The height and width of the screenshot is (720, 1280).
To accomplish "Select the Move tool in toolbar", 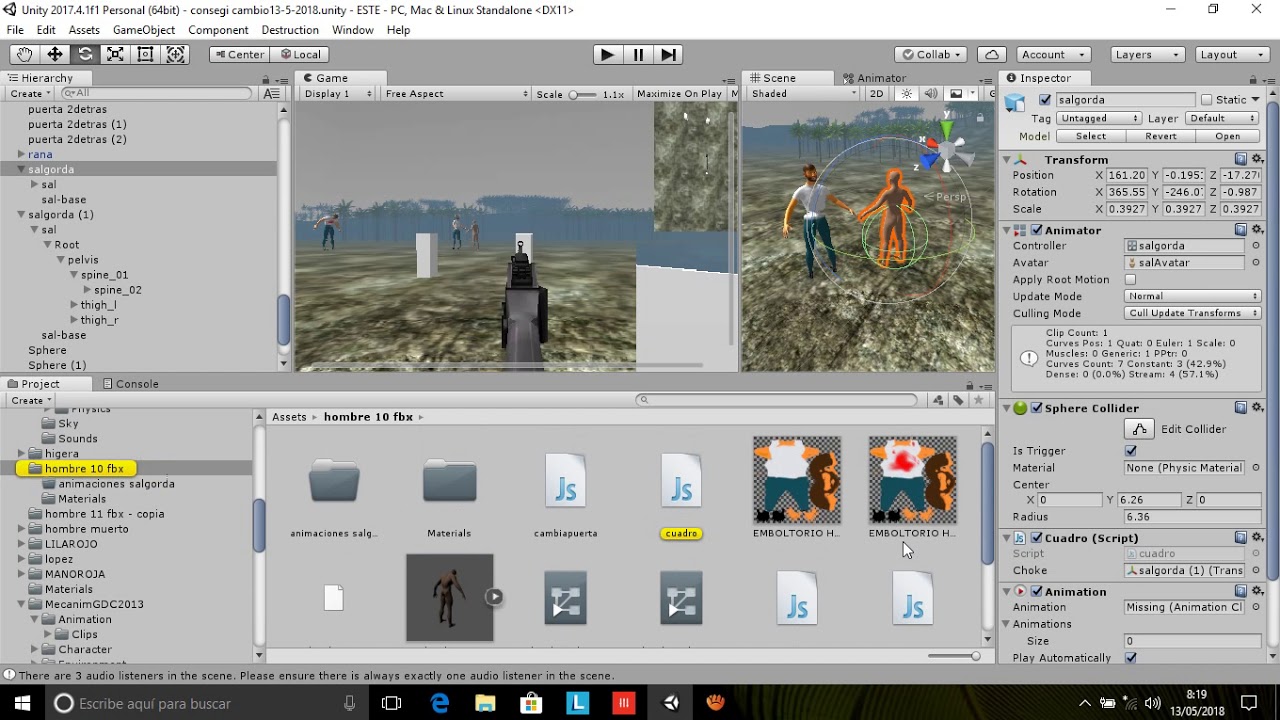I will pyautogui.click(x=55, y=55).
